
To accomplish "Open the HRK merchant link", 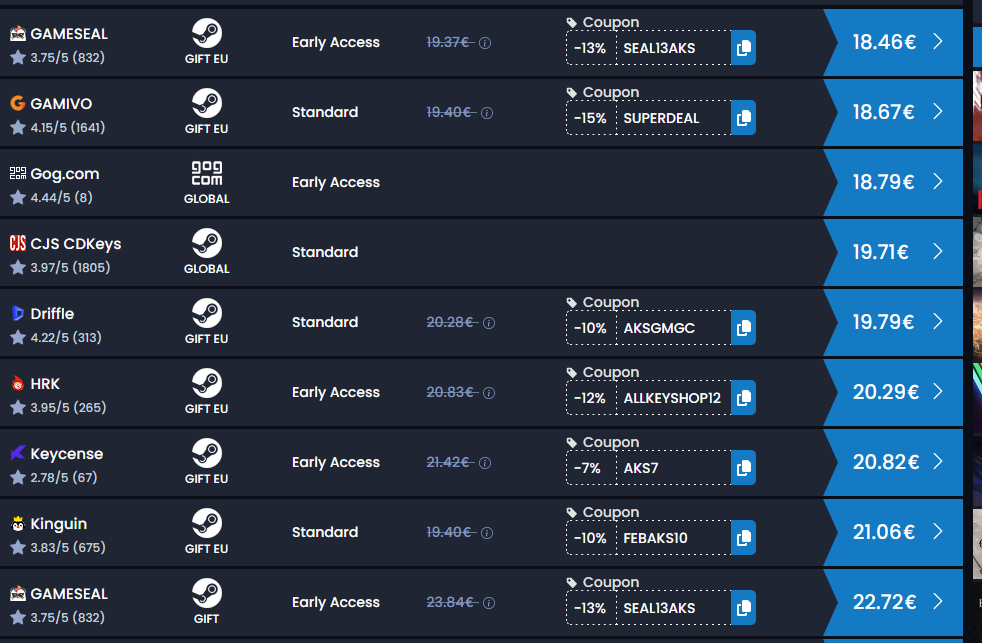I will tap(45, 384).
